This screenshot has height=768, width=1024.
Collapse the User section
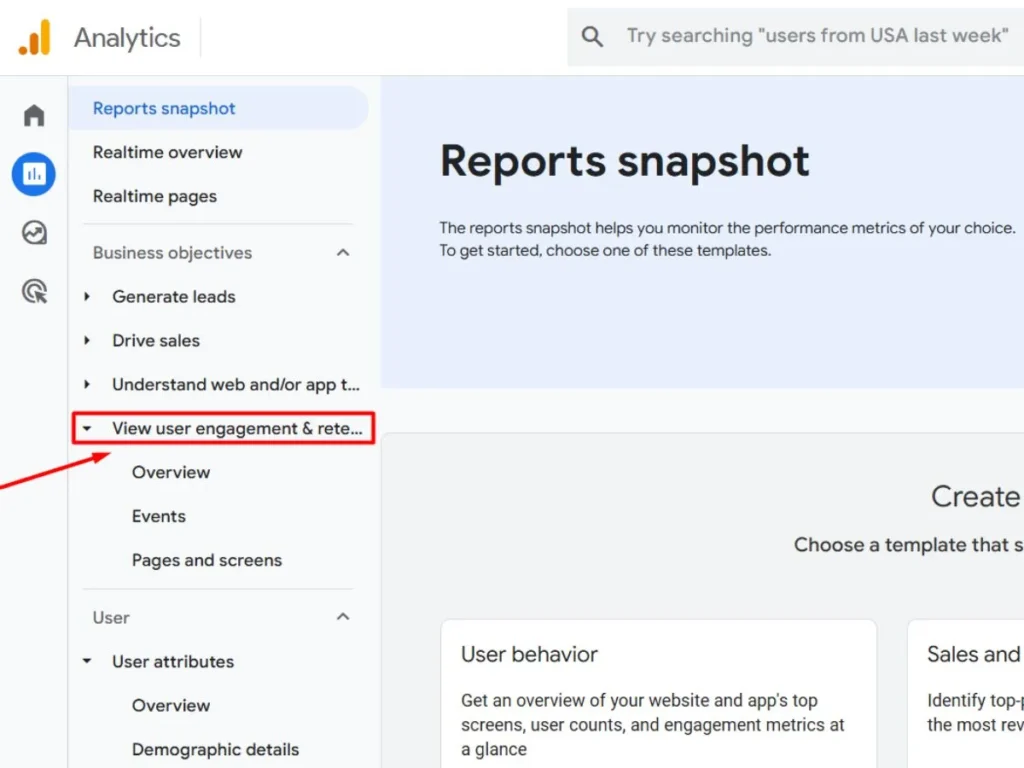pyautogui.click(x=343, y=617)
